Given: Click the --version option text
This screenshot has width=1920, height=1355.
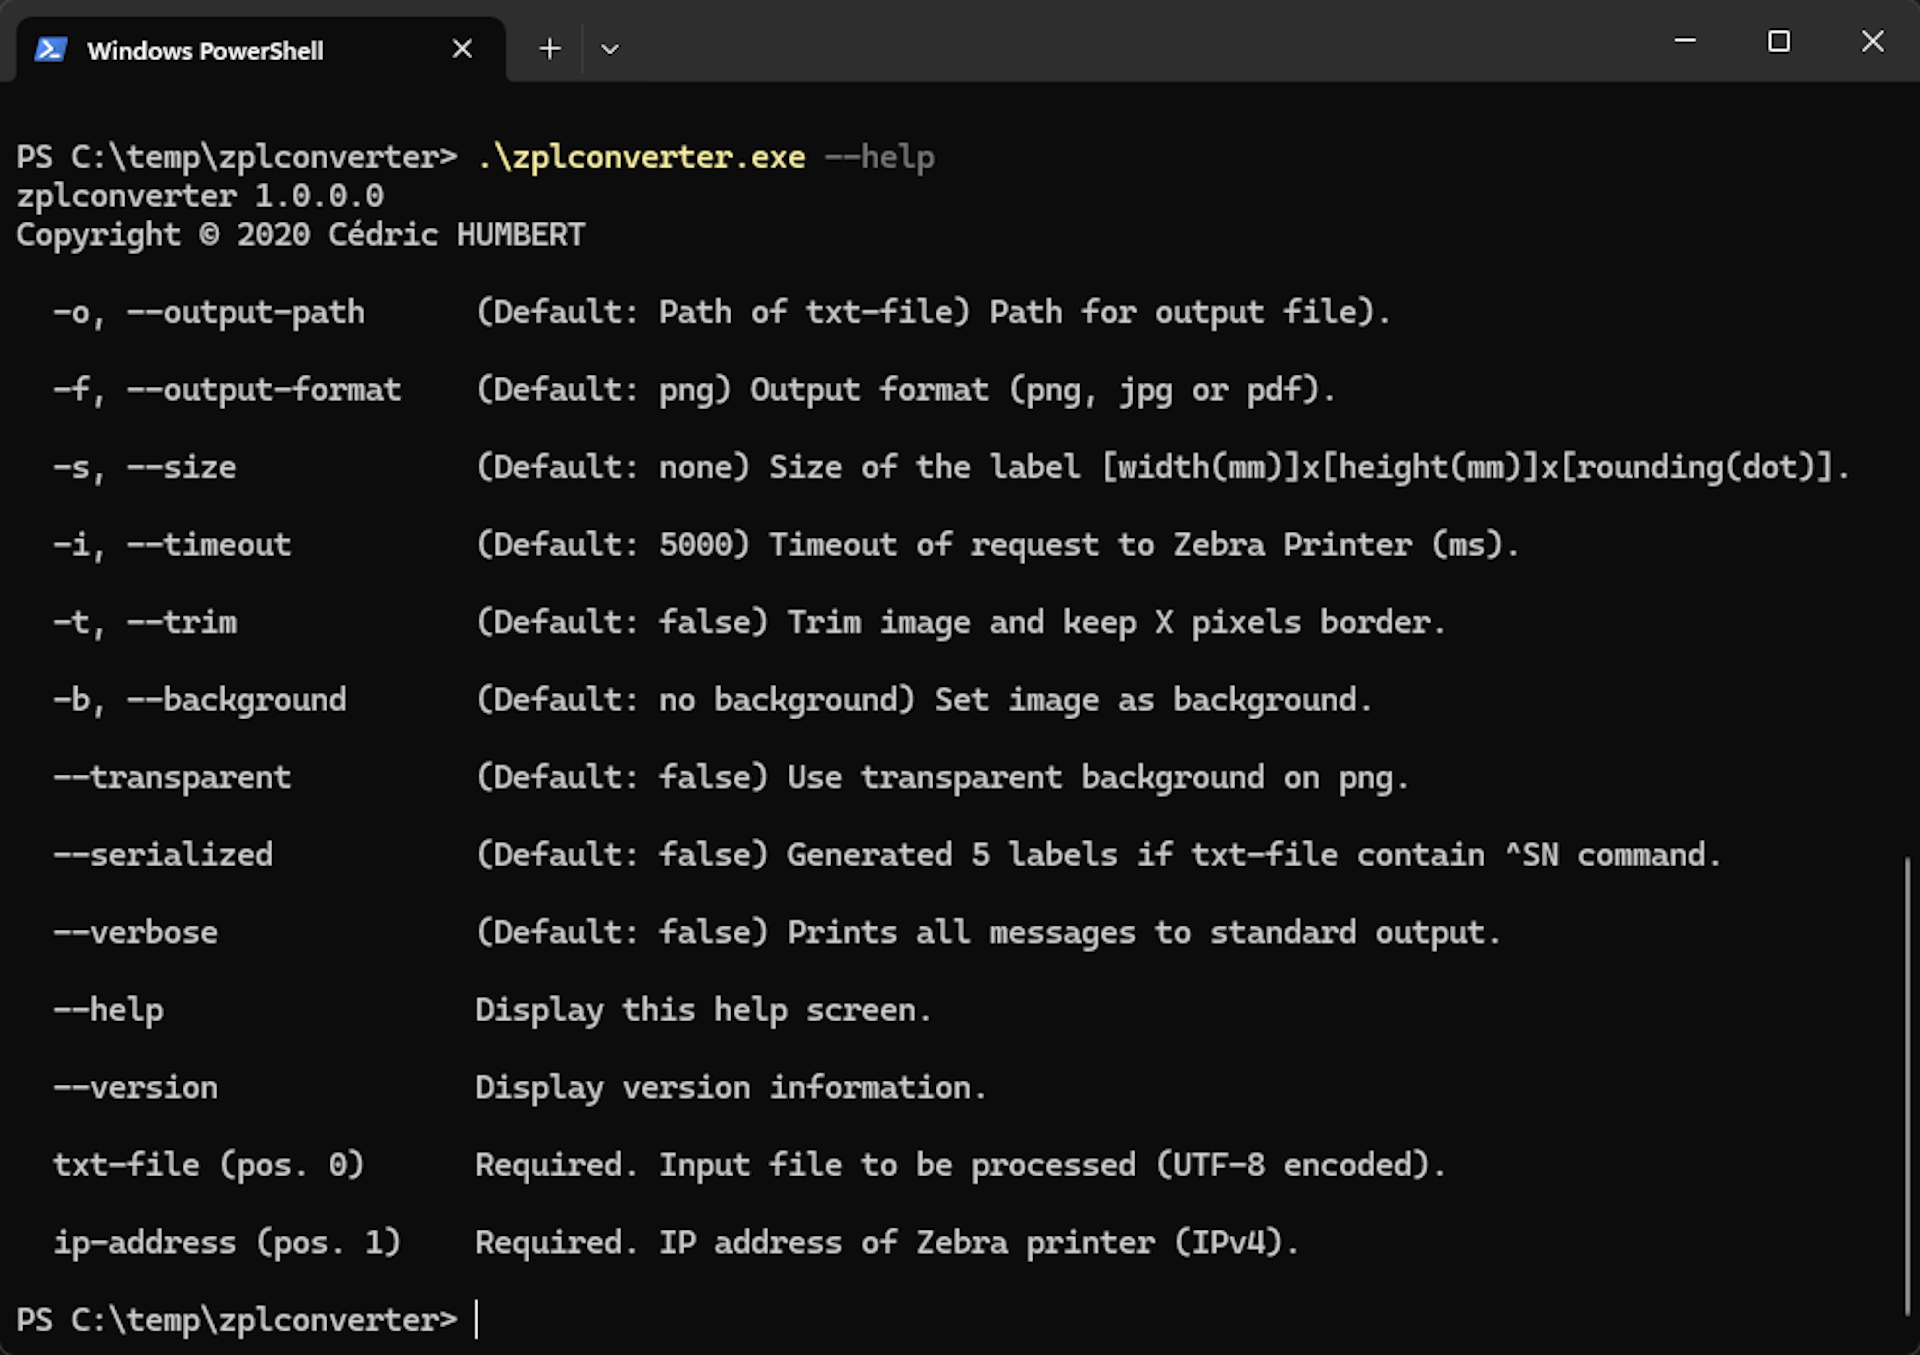Looking at the screenshot, I should pos(135,1087).
